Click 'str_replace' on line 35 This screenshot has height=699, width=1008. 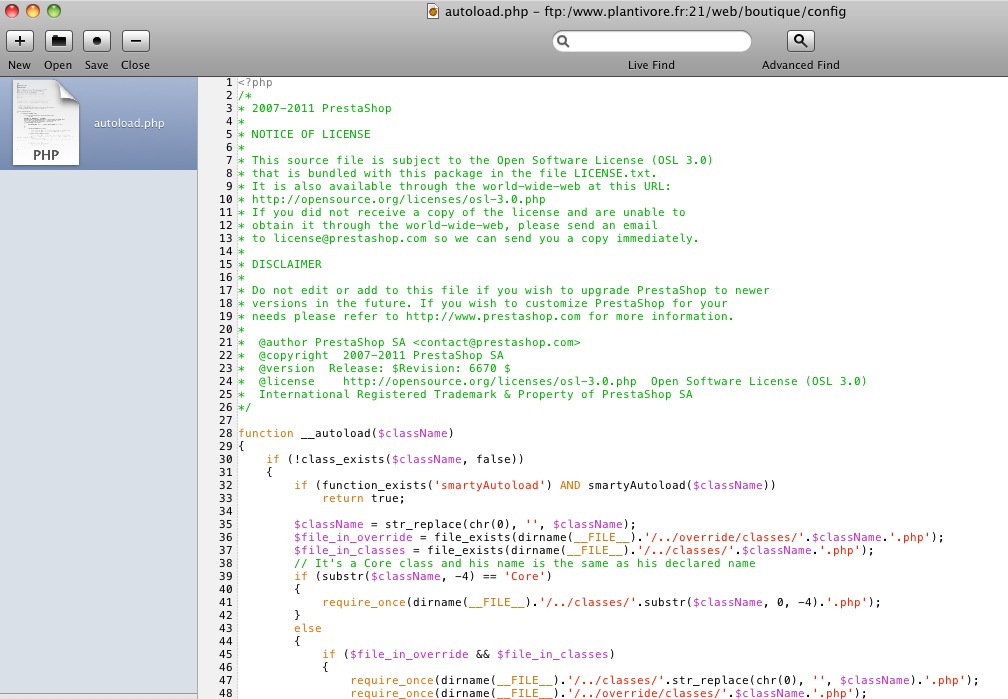tap(423, 524)
